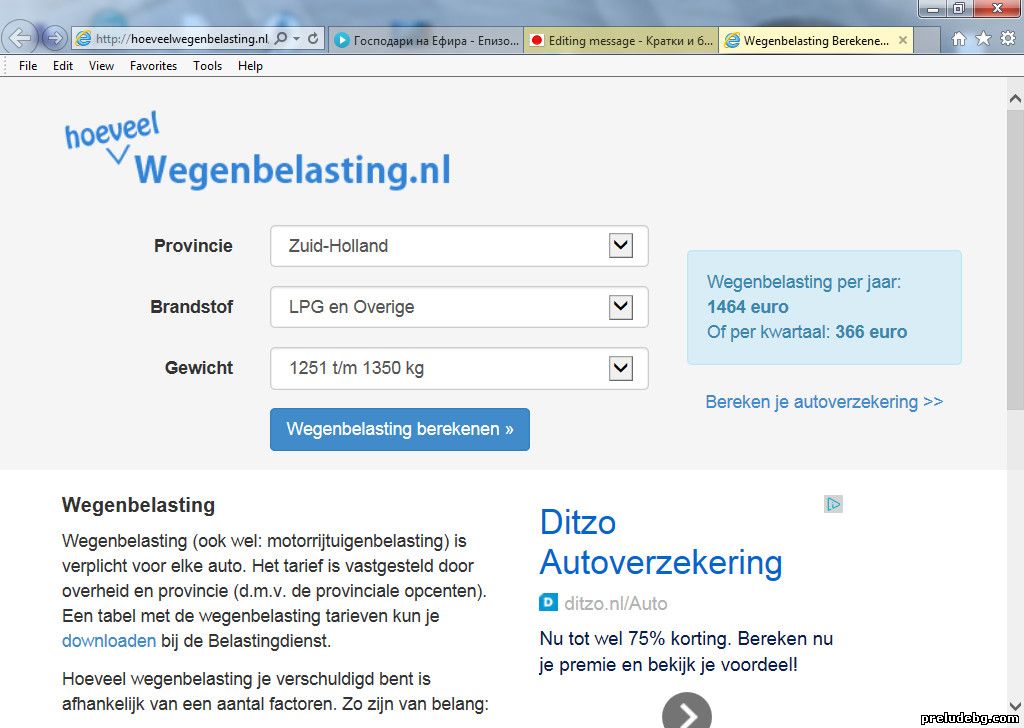Click the address bar search magnifier icon
Image resolution: width=1024 pixels, height=728 pixels.
281,39
